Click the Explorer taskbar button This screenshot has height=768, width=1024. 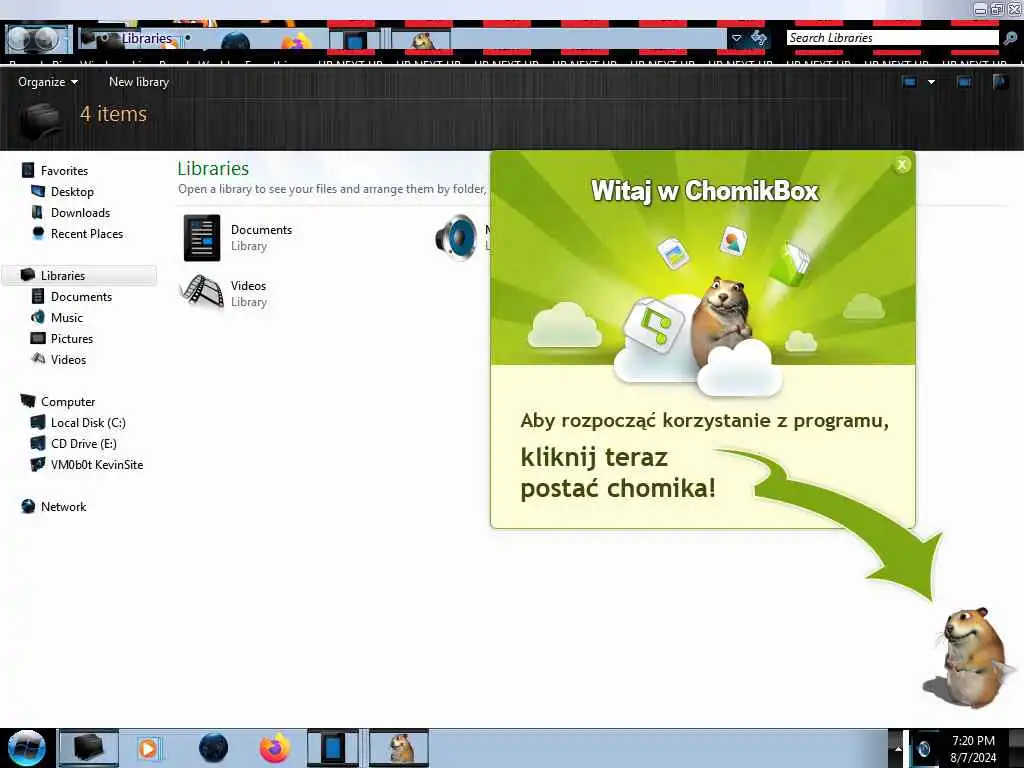[x=89, y=748]
